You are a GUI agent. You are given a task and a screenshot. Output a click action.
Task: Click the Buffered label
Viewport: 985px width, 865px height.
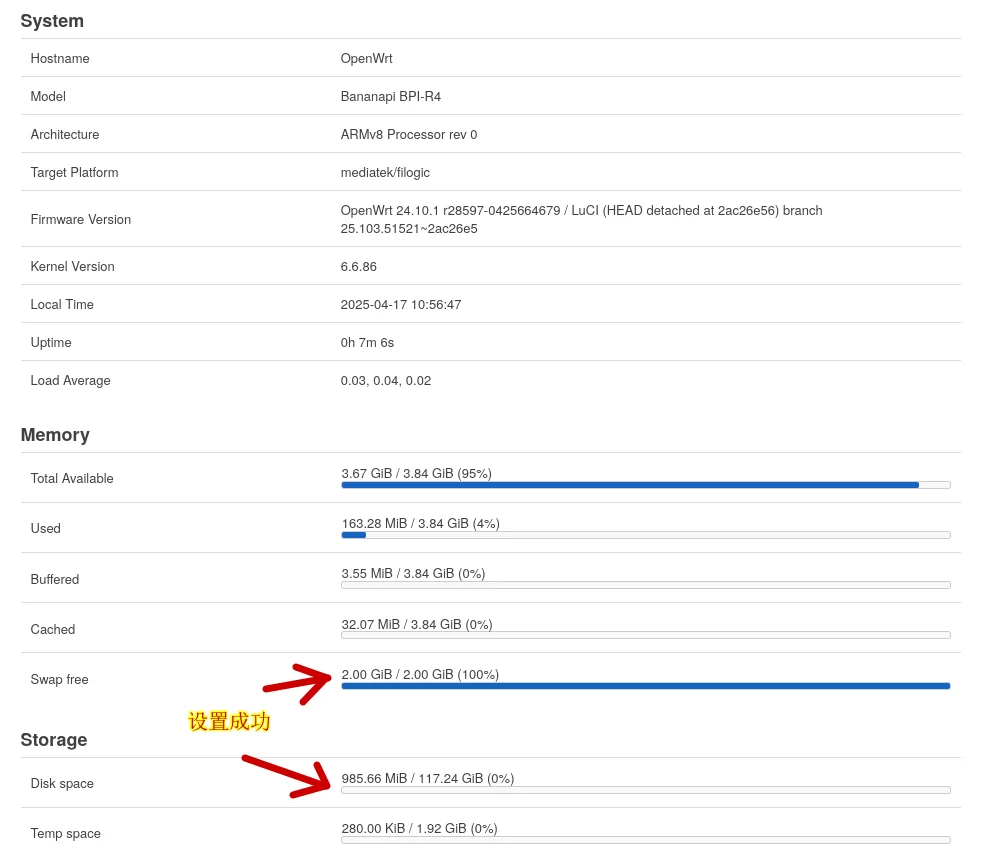coord(55,579)
